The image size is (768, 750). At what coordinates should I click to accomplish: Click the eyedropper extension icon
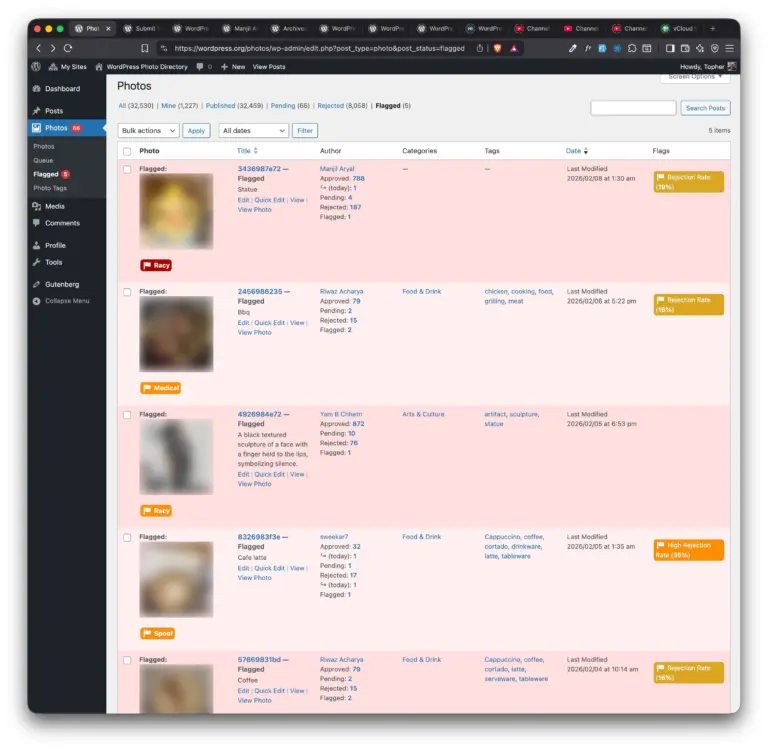click(x=572, y=48)
